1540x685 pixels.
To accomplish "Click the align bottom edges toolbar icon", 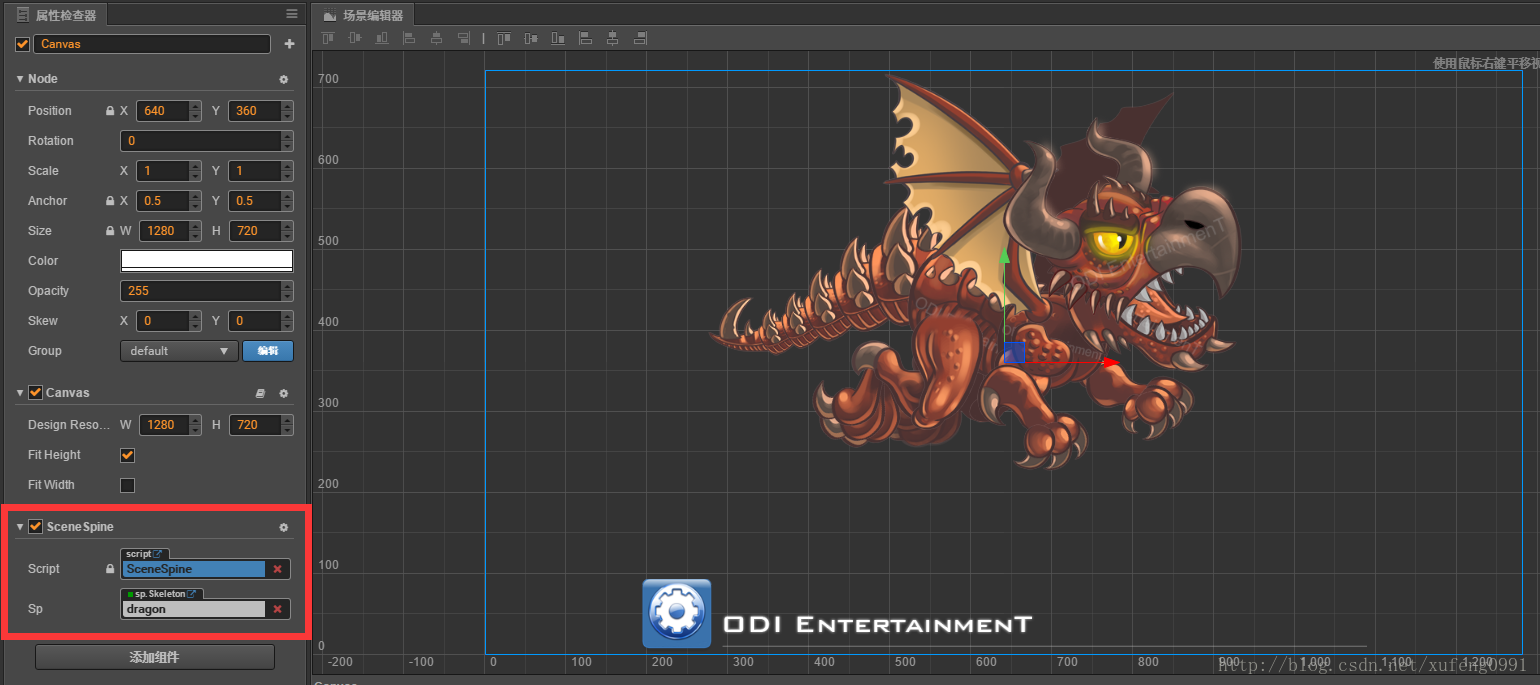I will coord(382,38).
